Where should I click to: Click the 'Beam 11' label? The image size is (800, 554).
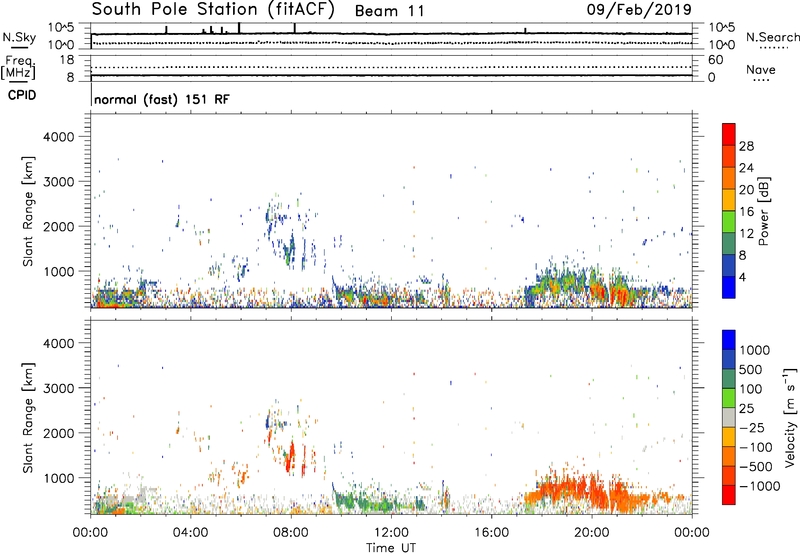point(390,11)
